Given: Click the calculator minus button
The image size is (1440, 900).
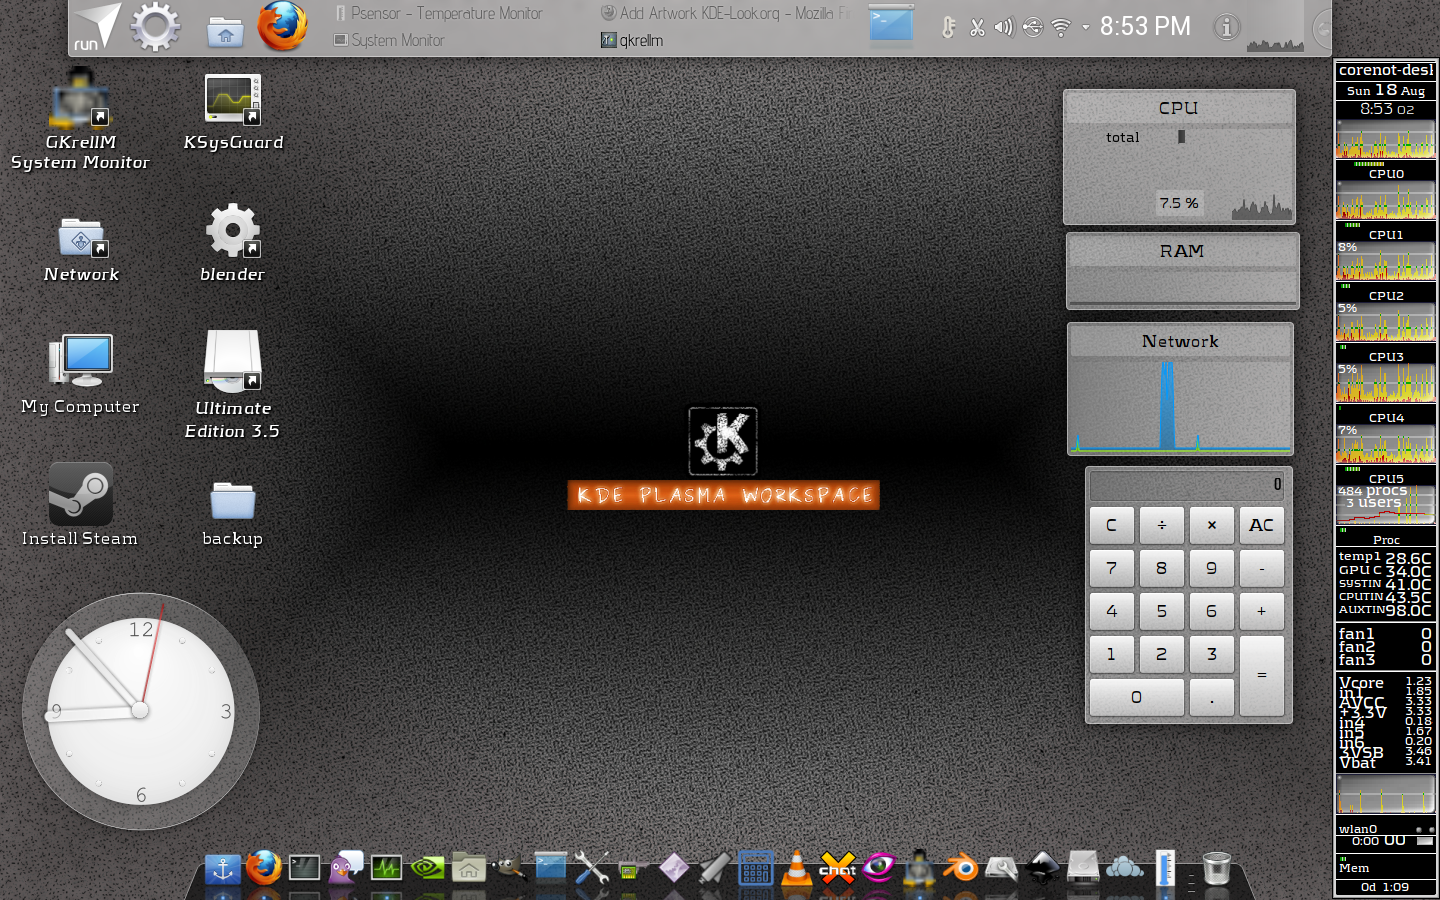Looking at the screenshot, I should click(1262, 568).
